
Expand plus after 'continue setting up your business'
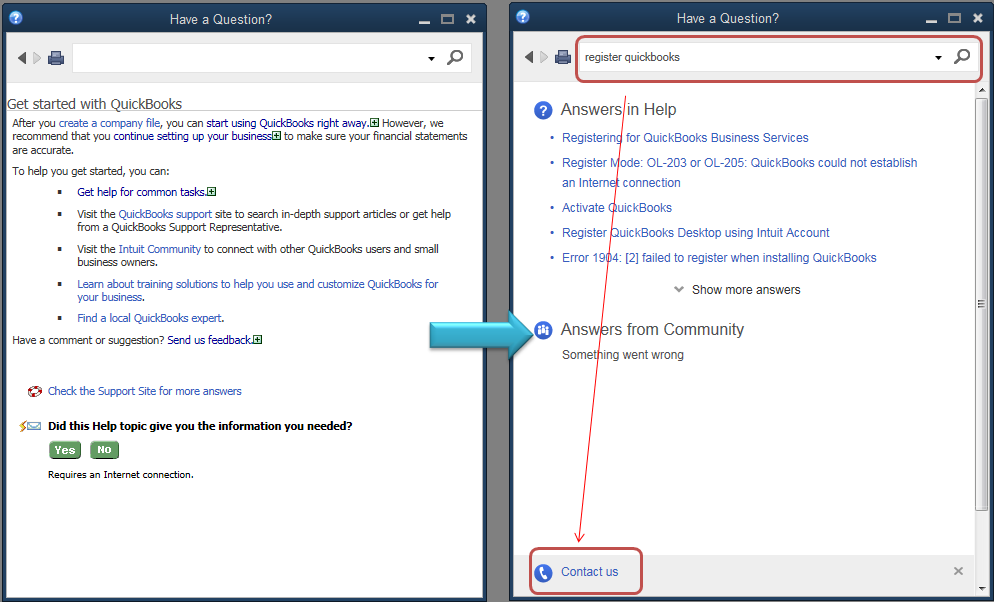point(276,136)
